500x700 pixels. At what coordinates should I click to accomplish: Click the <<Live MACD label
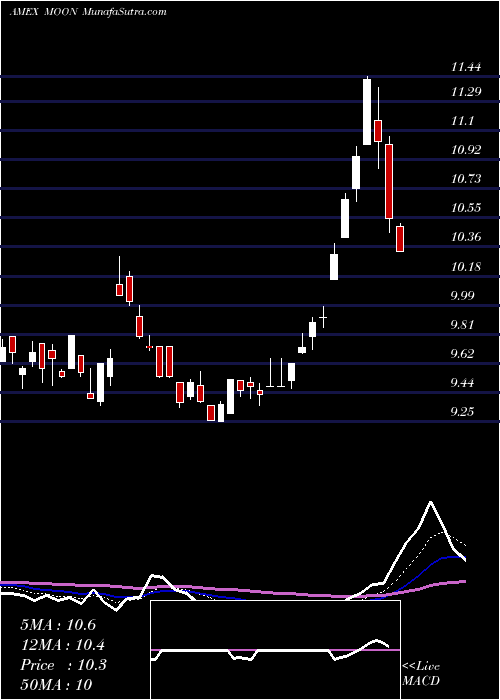tap(421, 674)
